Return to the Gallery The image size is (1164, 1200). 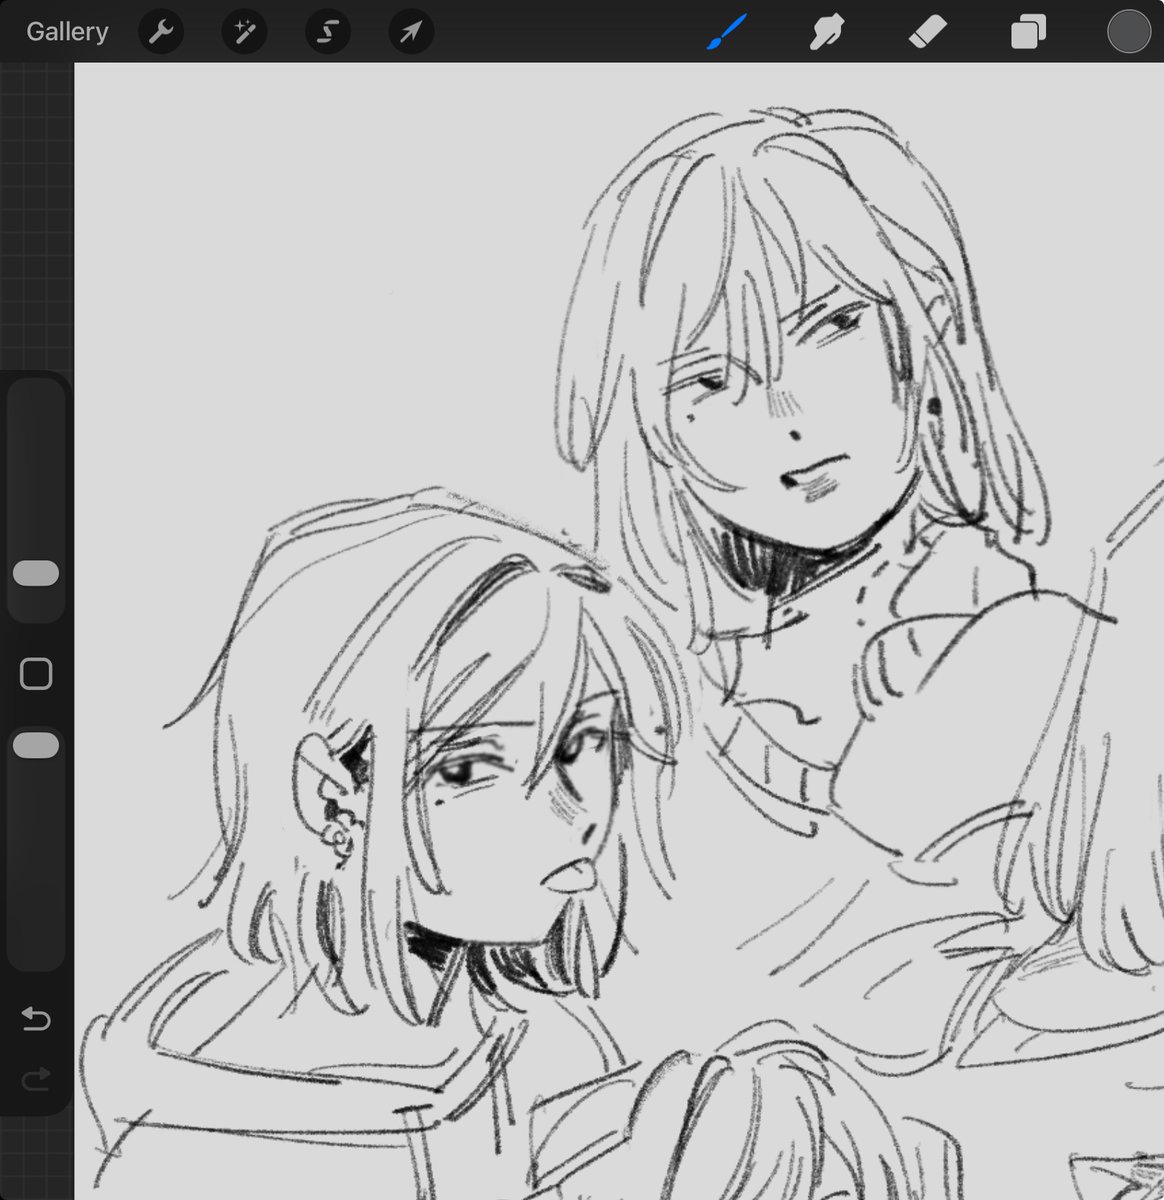(67, 32)
